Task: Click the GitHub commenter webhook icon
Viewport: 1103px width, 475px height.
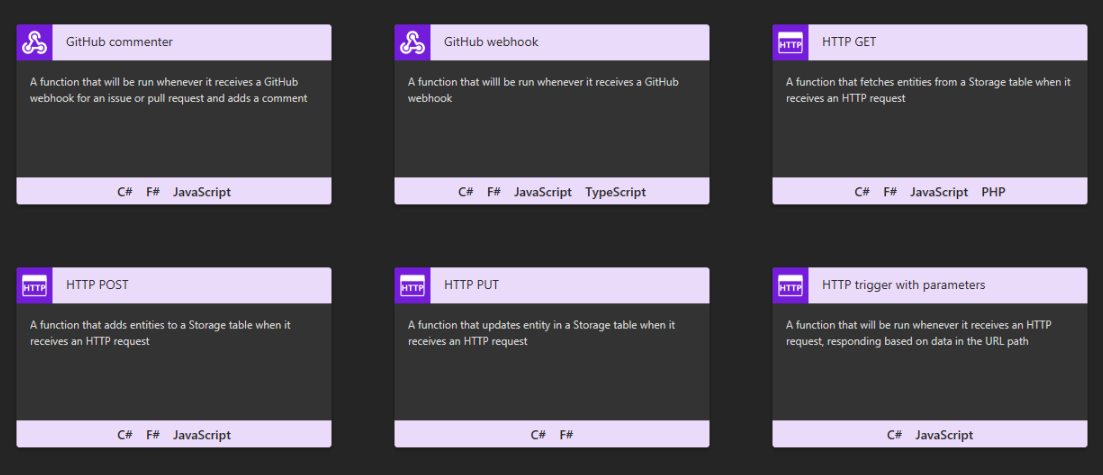Action: [x=35, y=43]
